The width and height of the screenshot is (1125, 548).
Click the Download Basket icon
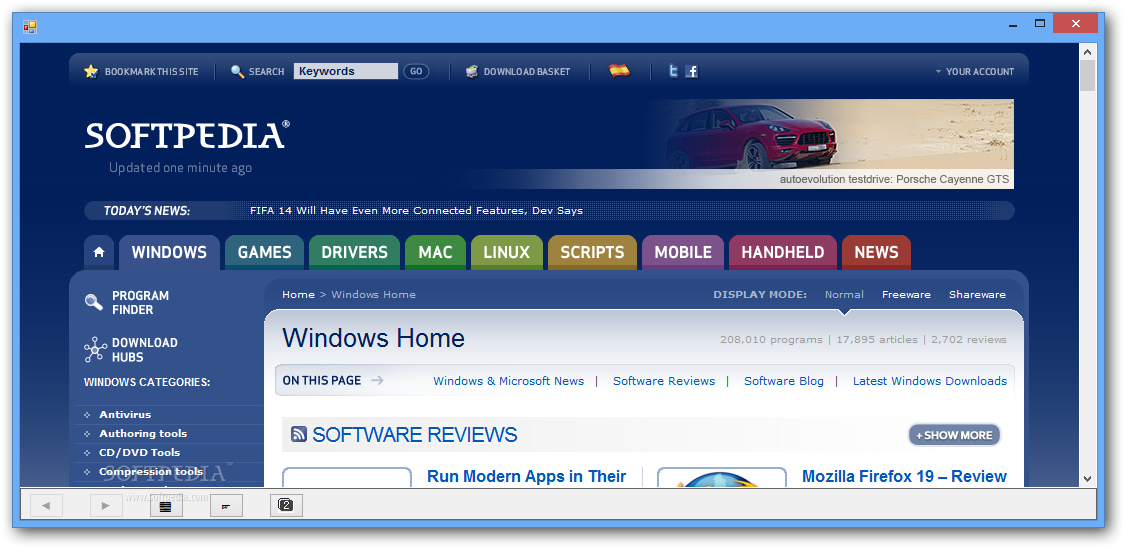pos(471,71)
